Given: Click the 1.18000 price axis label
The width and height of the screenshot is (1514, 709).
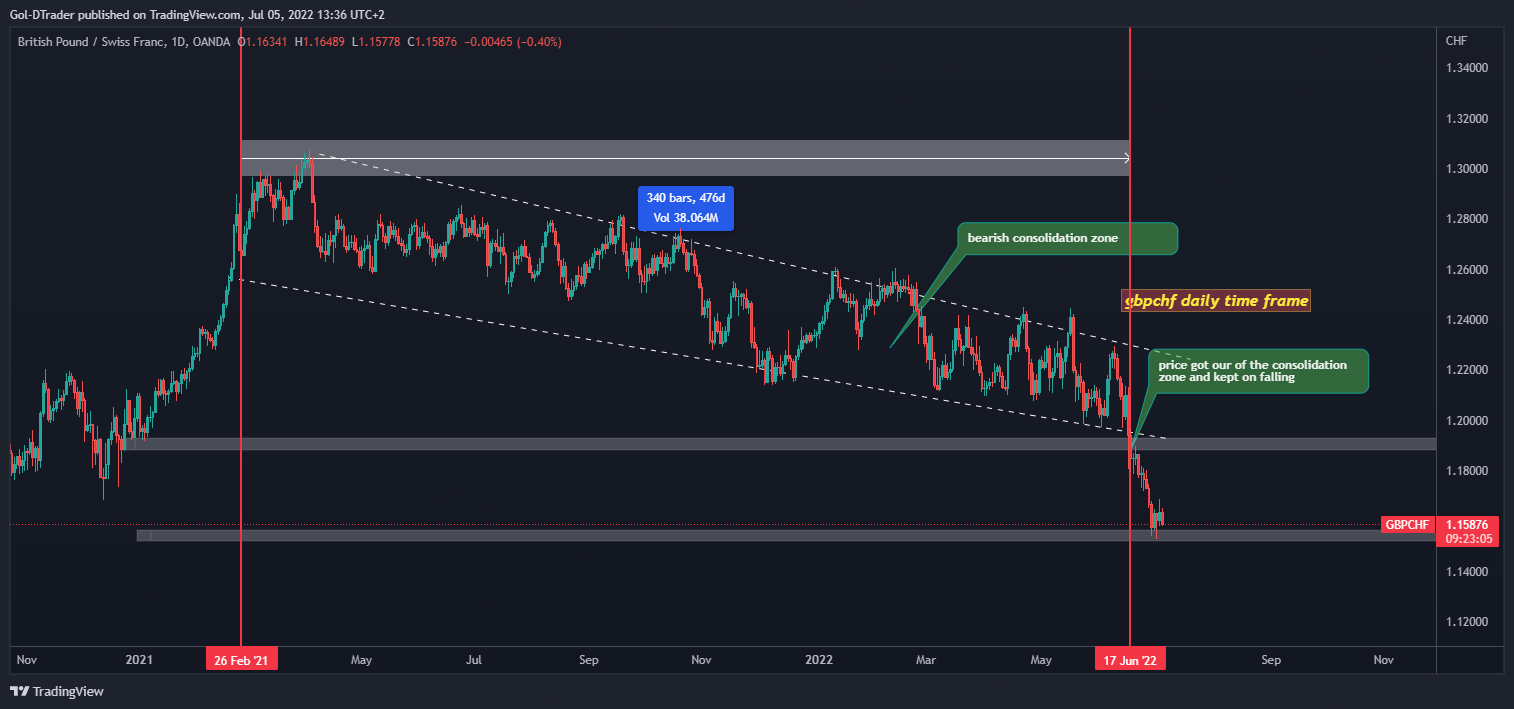Looking at the screenshot, I should coord(1469,471).
